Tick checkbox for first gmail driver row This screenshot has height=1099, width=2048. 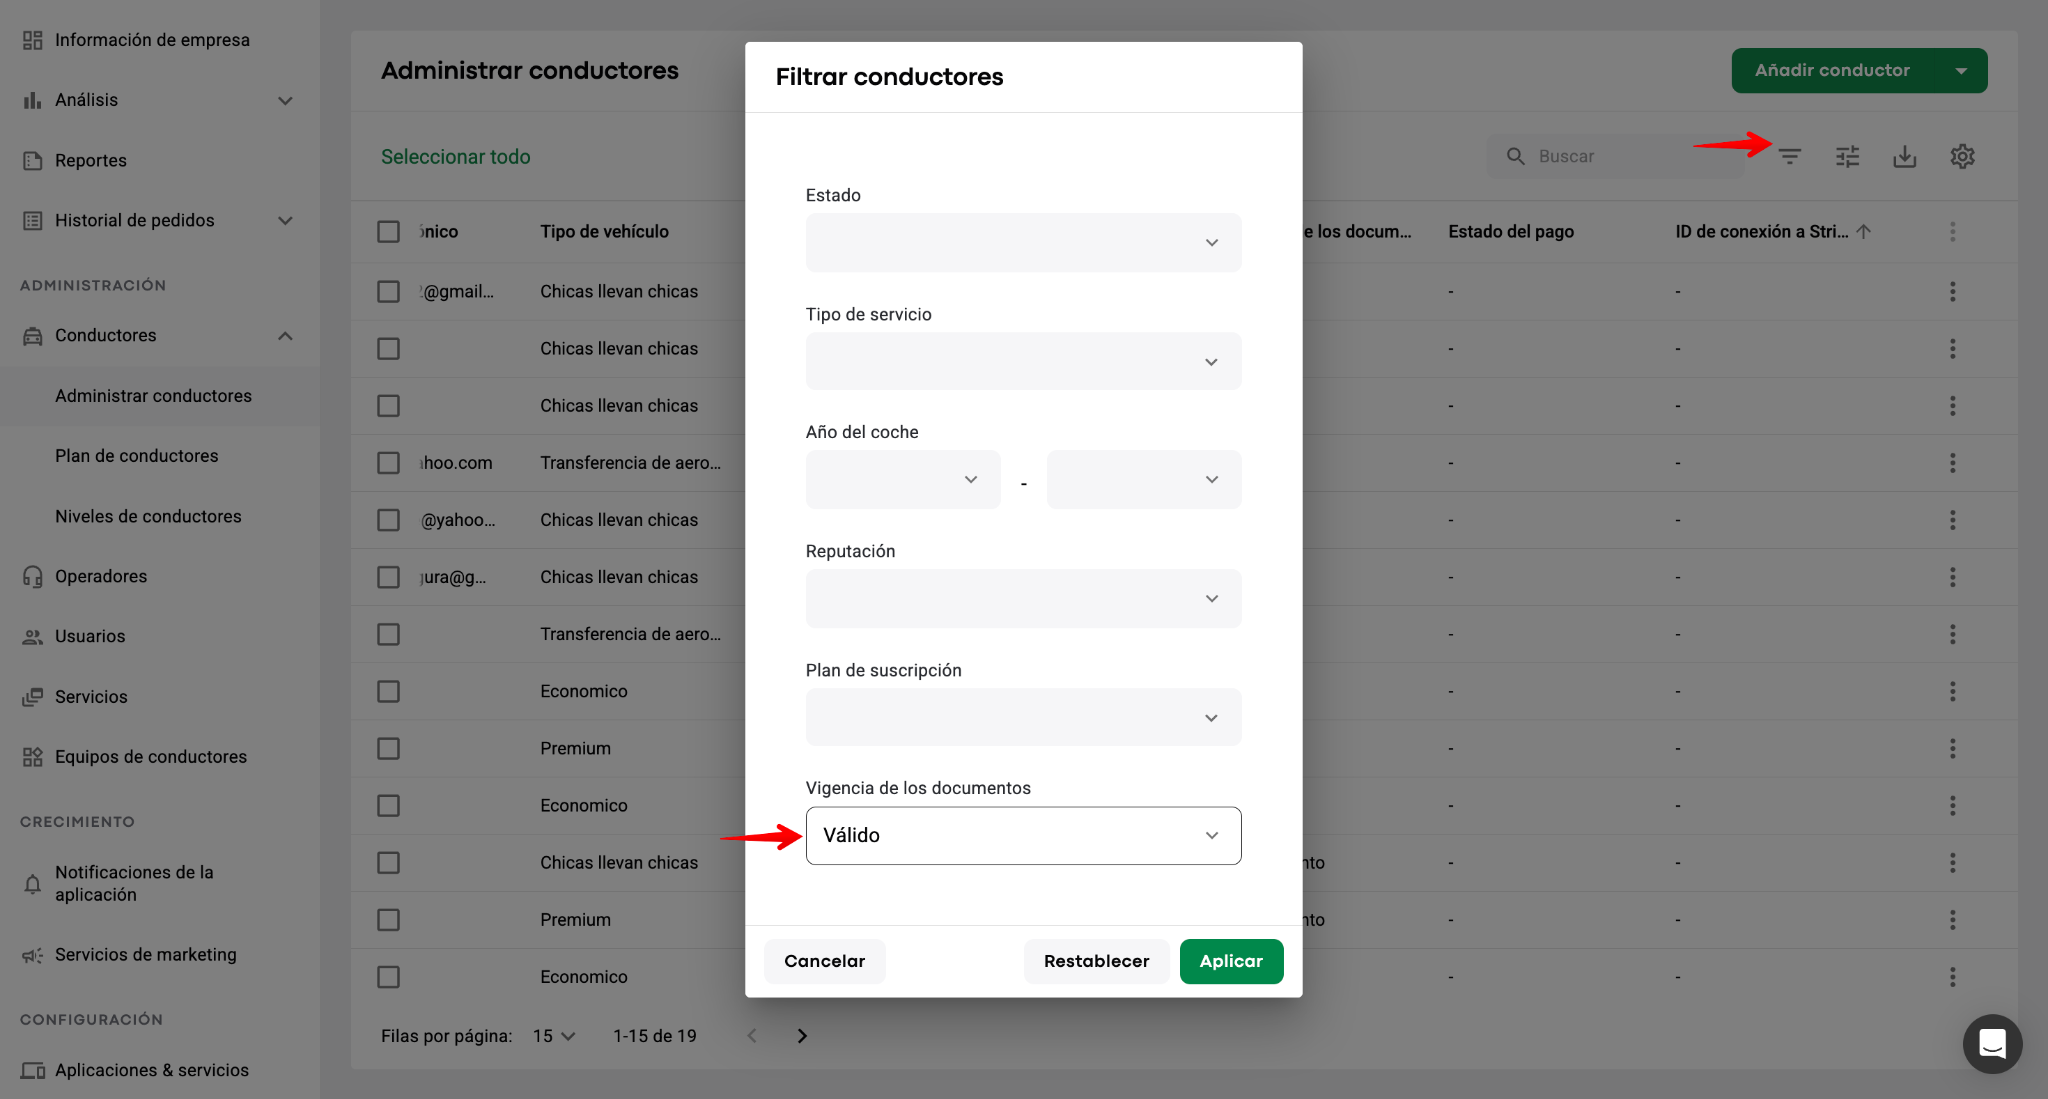tap(388, 292)
